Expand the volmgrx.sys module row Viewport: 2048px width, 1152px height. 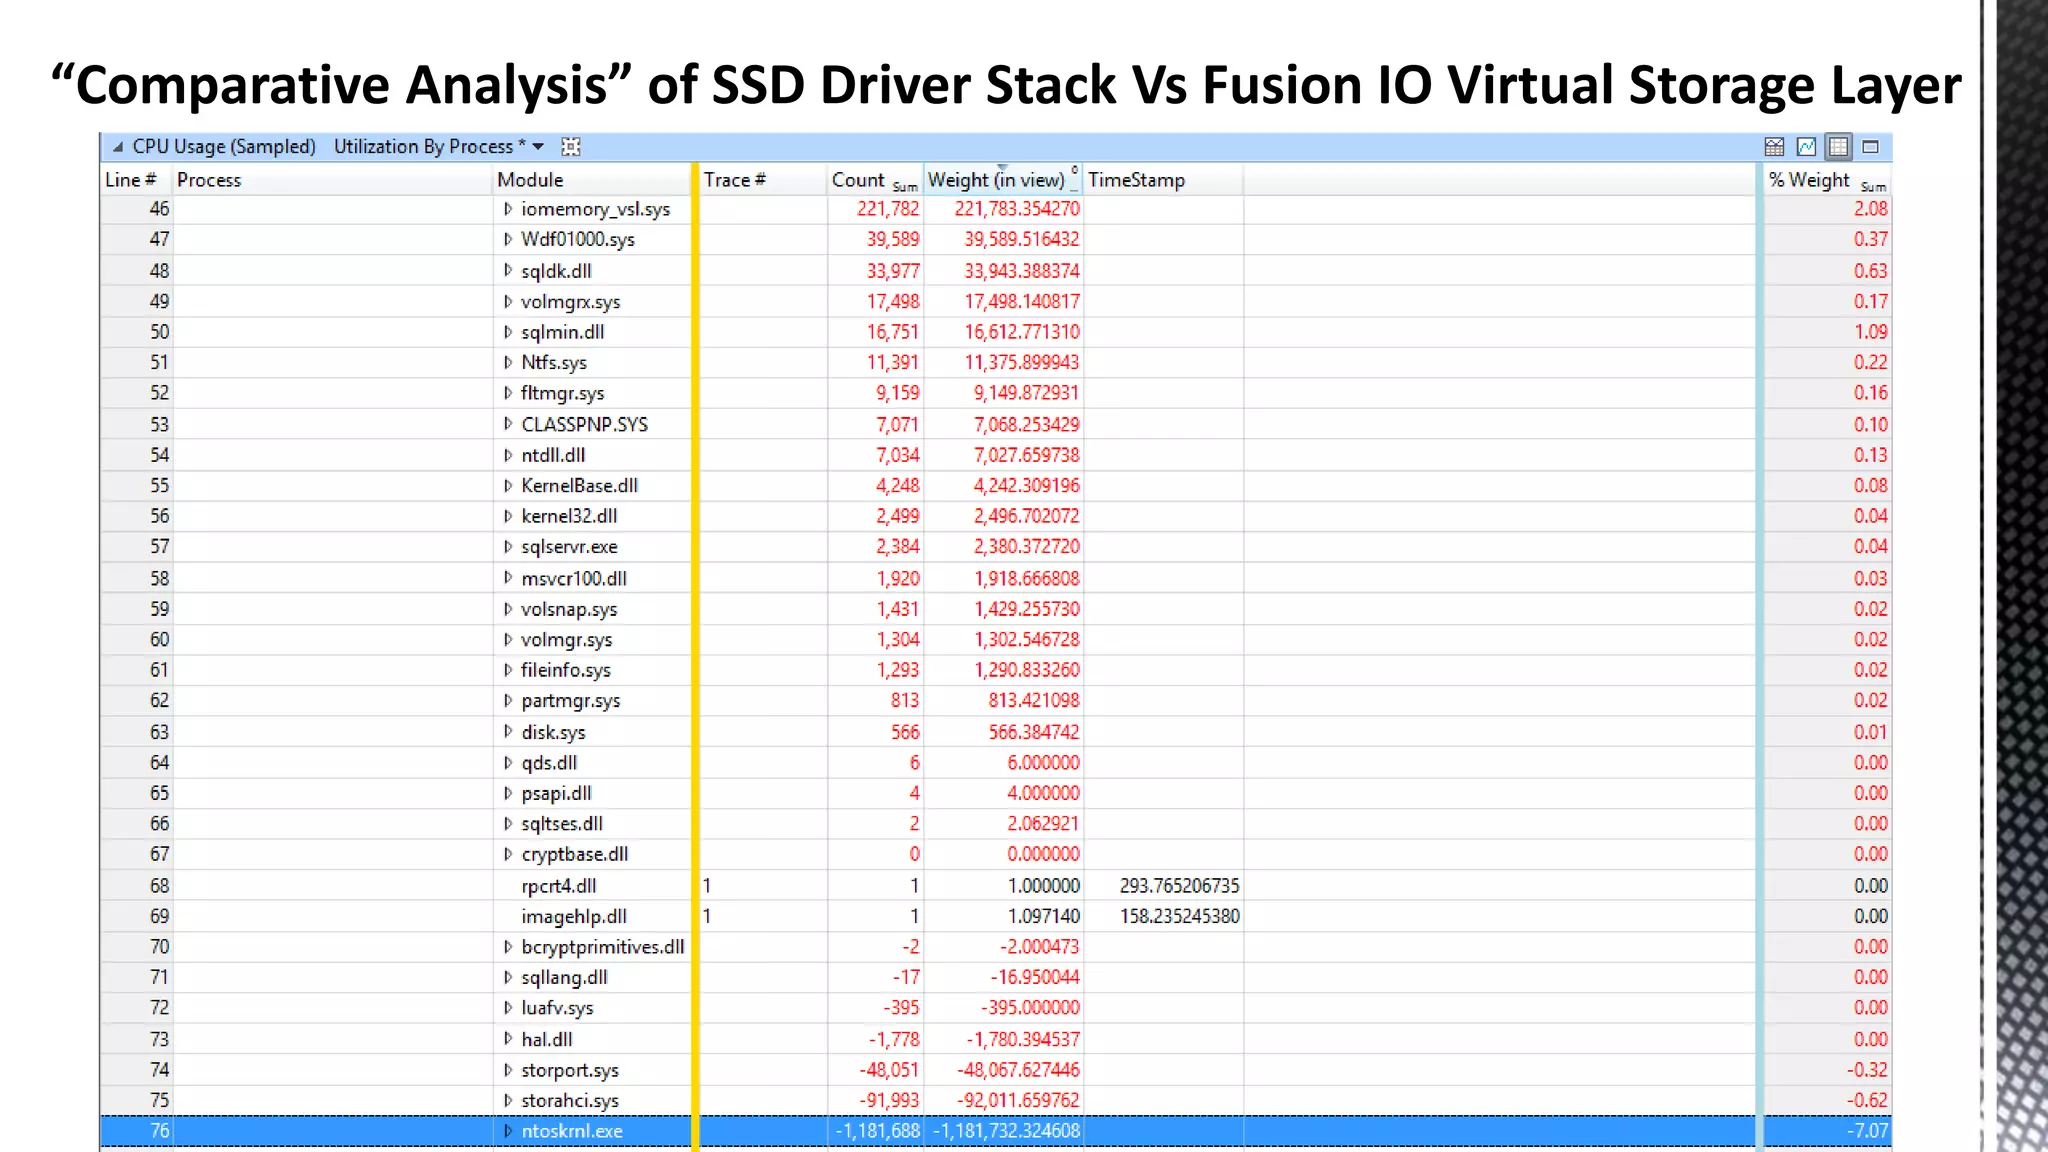[x=508, y=301]
